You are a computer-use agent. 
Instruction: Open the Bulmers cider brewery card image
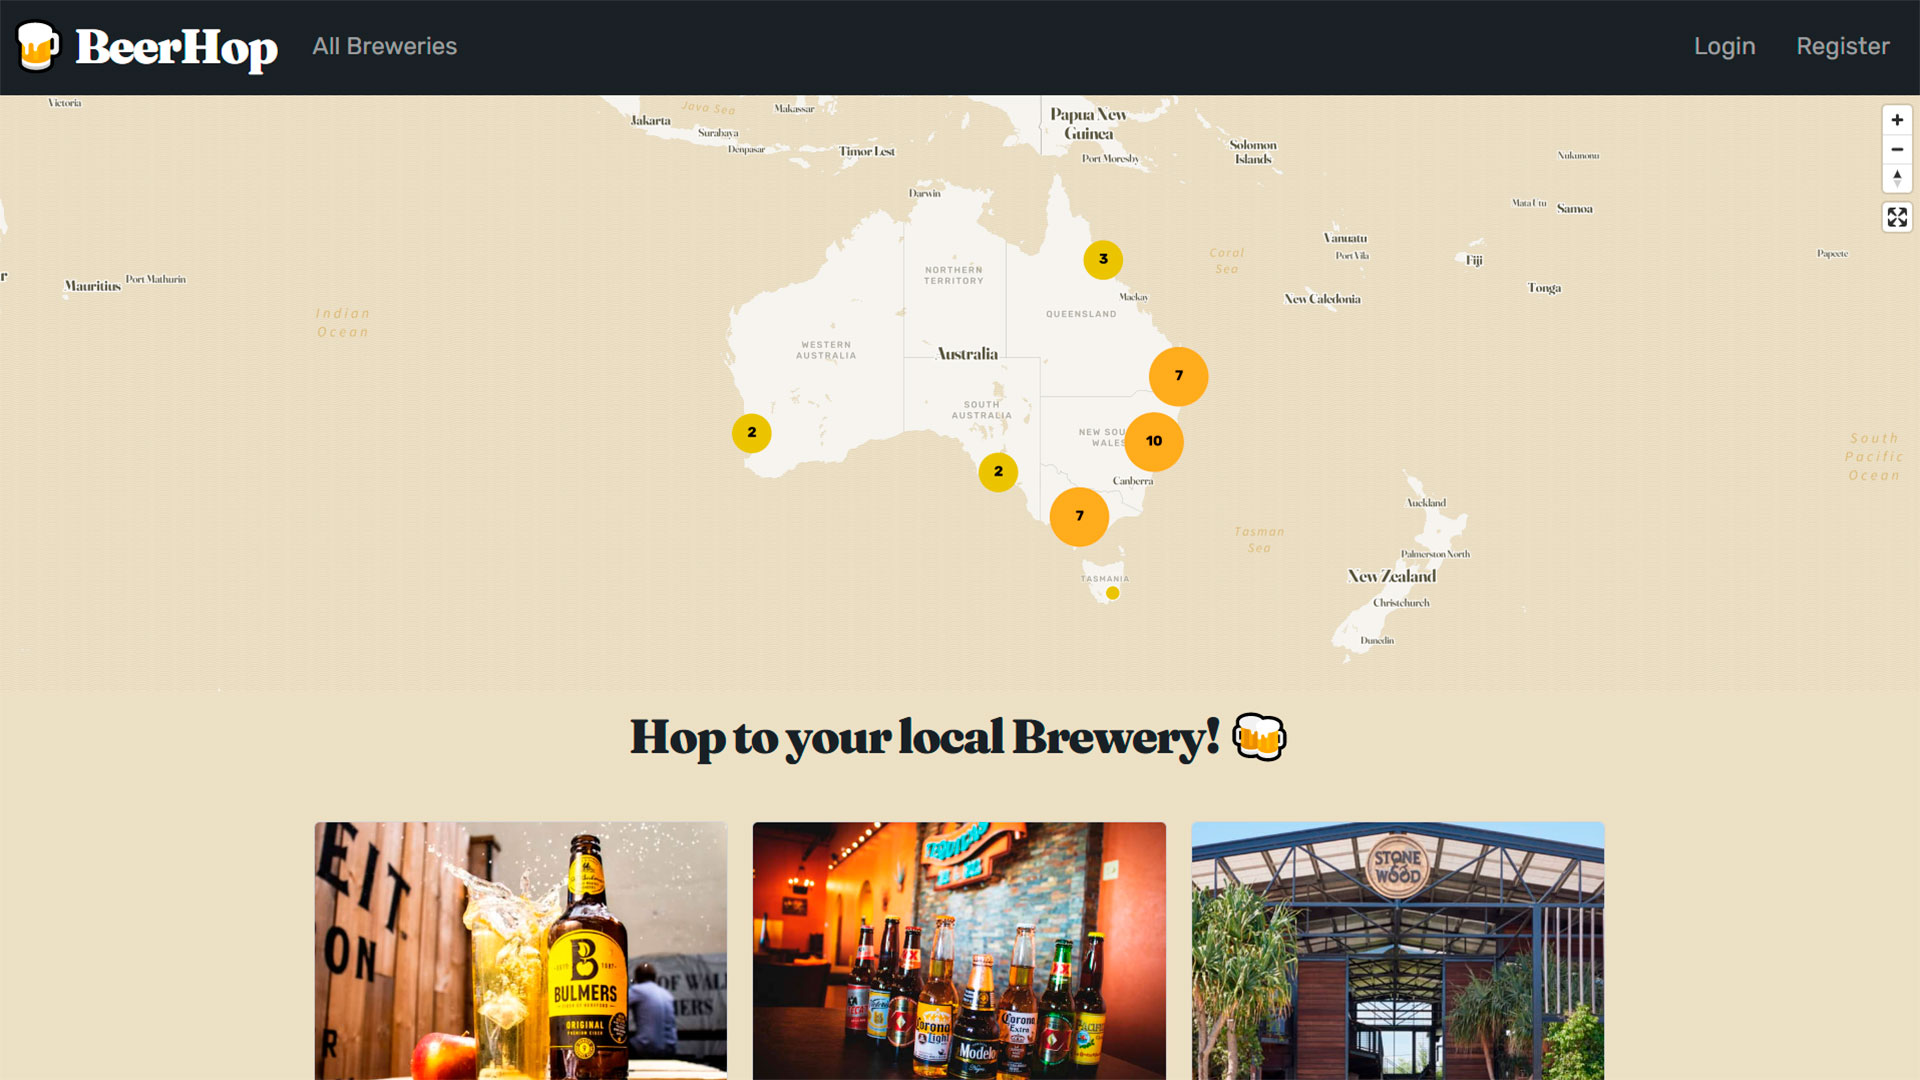point(521,950)
